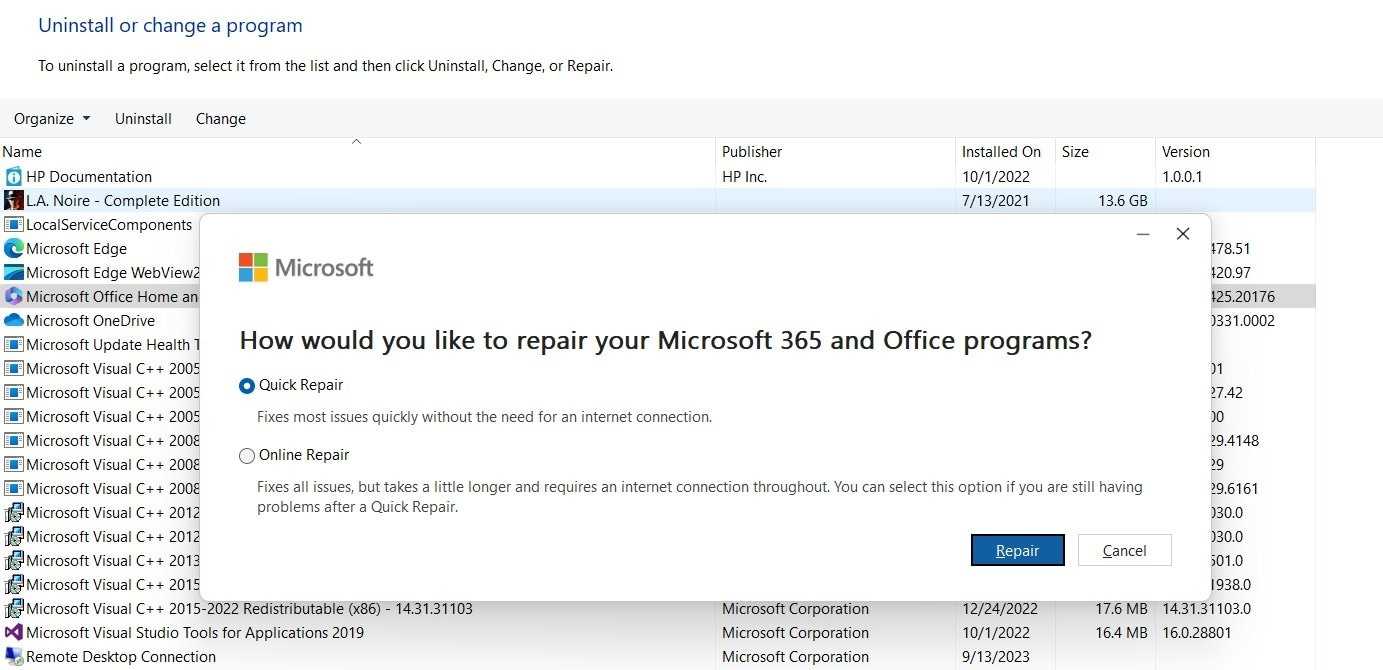This screenshot has height=670, width=1383.
Task: Sort by the Version column header
Action: point(1235,152)
